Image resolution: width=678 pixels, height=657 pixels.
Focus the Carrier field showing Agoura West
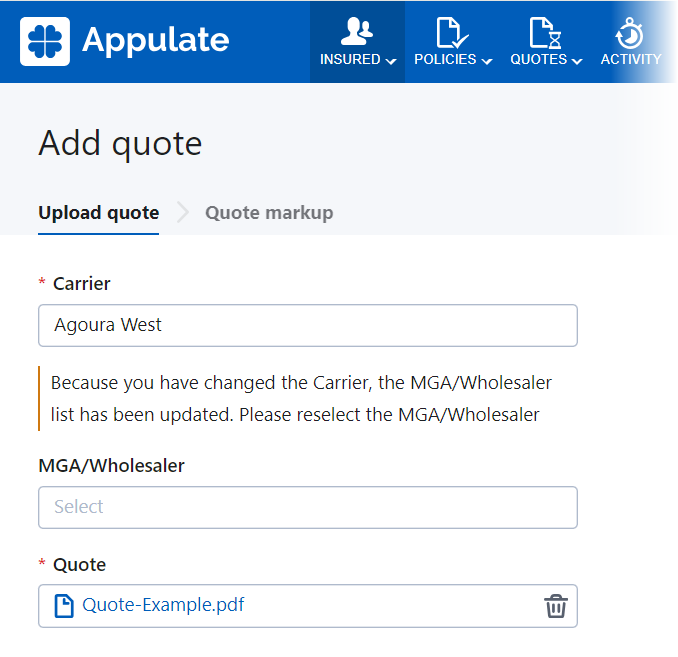point(307,325)
